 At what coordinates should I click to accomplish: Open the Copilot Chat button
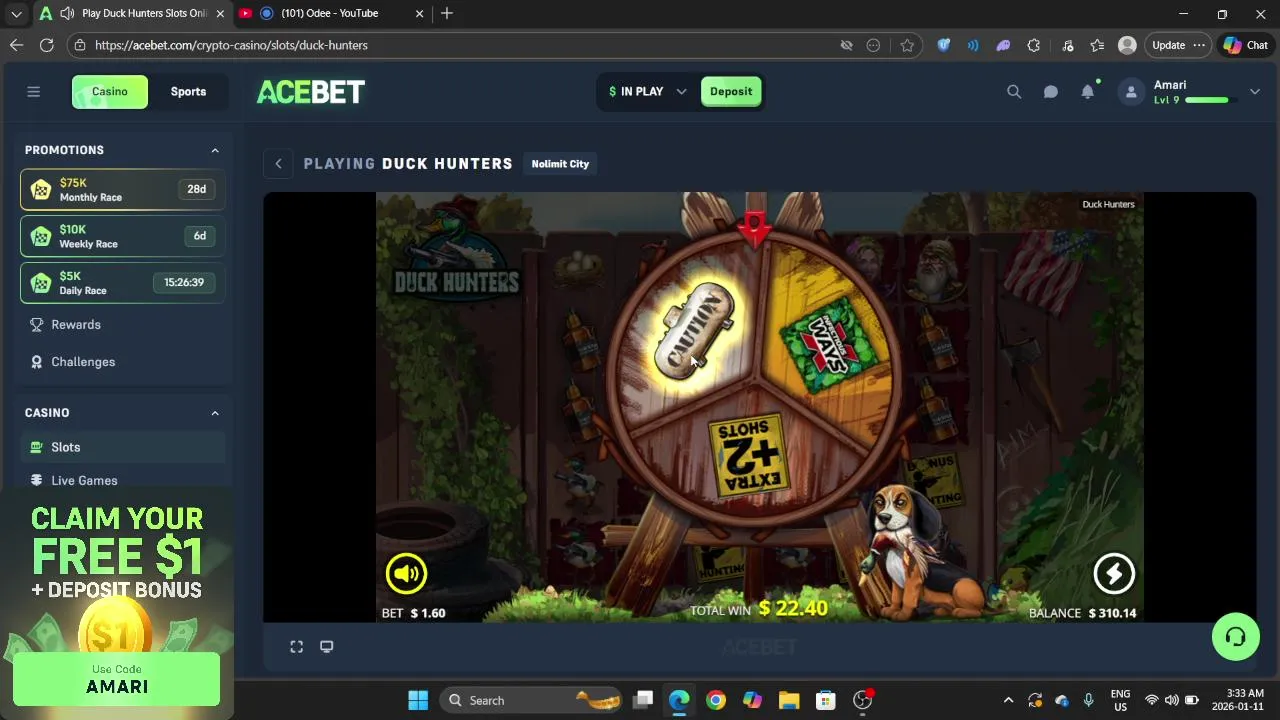(x=1245, y=45)
